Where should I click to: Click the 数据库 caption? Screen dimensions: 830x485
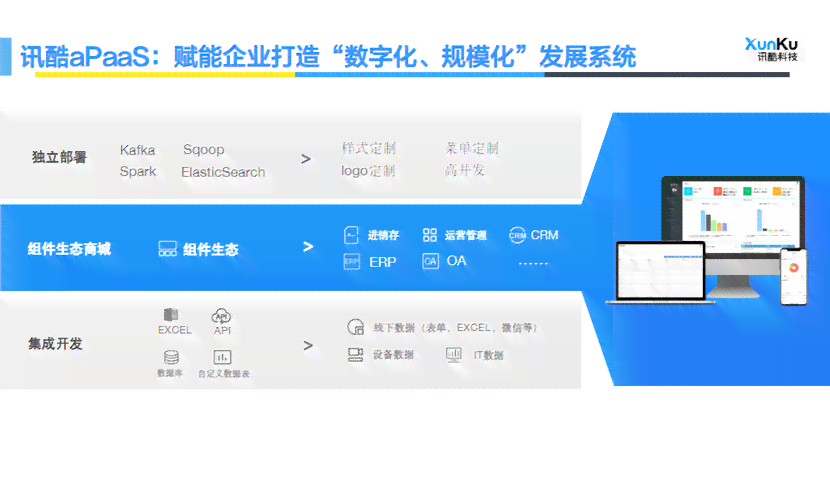point(170,373)
